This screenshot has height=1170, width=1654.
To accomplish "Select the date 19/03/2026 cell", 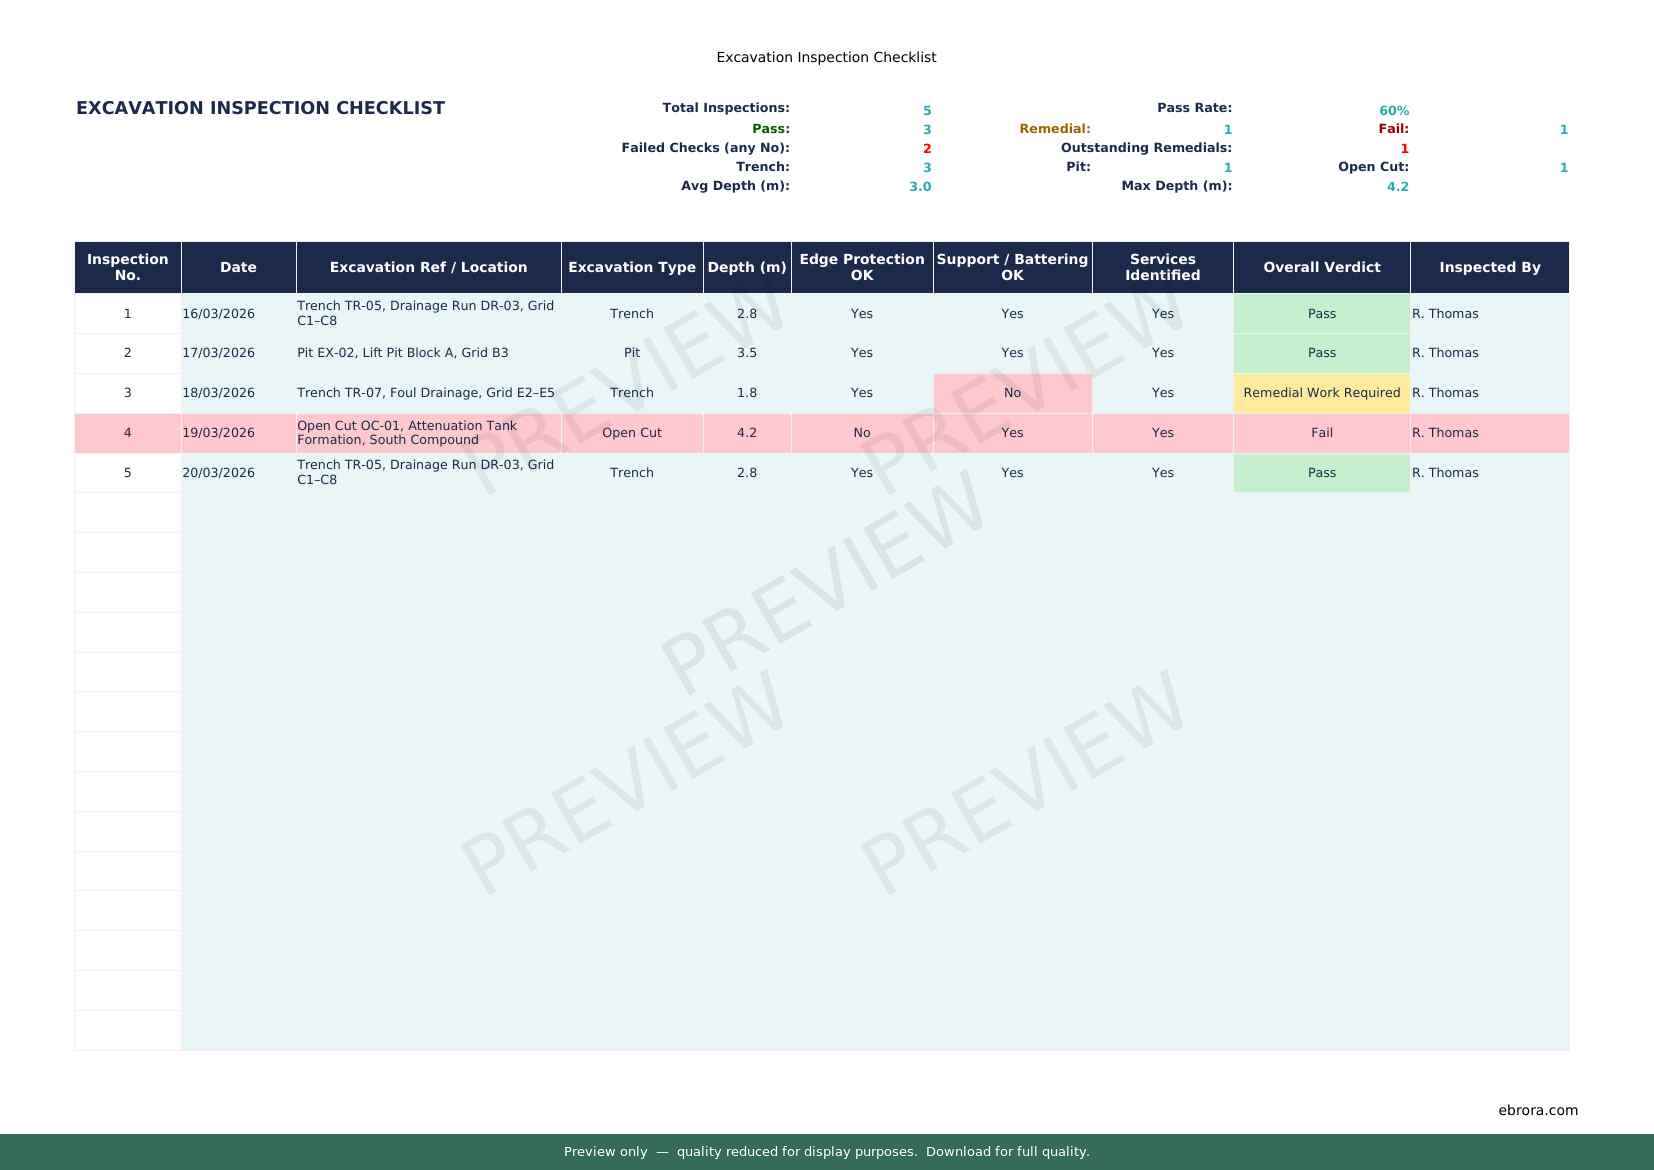I will [219, 432].
